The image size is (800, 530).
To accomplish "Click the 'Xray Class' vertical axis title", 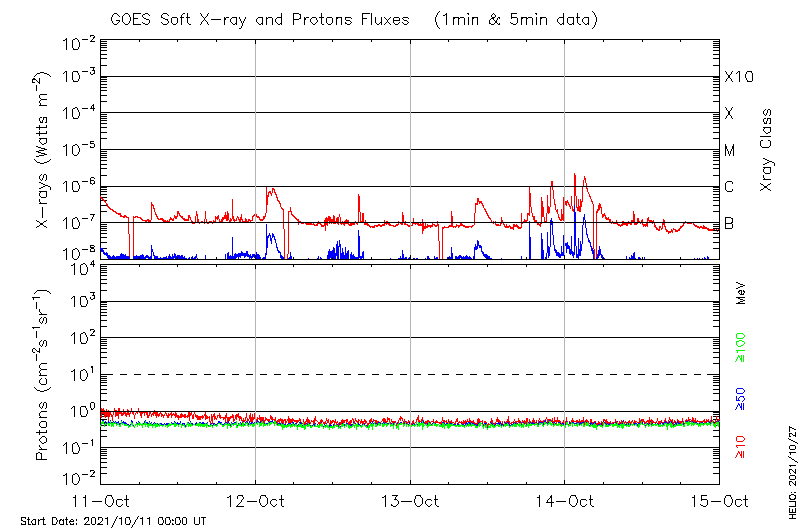I will (767, 150).
